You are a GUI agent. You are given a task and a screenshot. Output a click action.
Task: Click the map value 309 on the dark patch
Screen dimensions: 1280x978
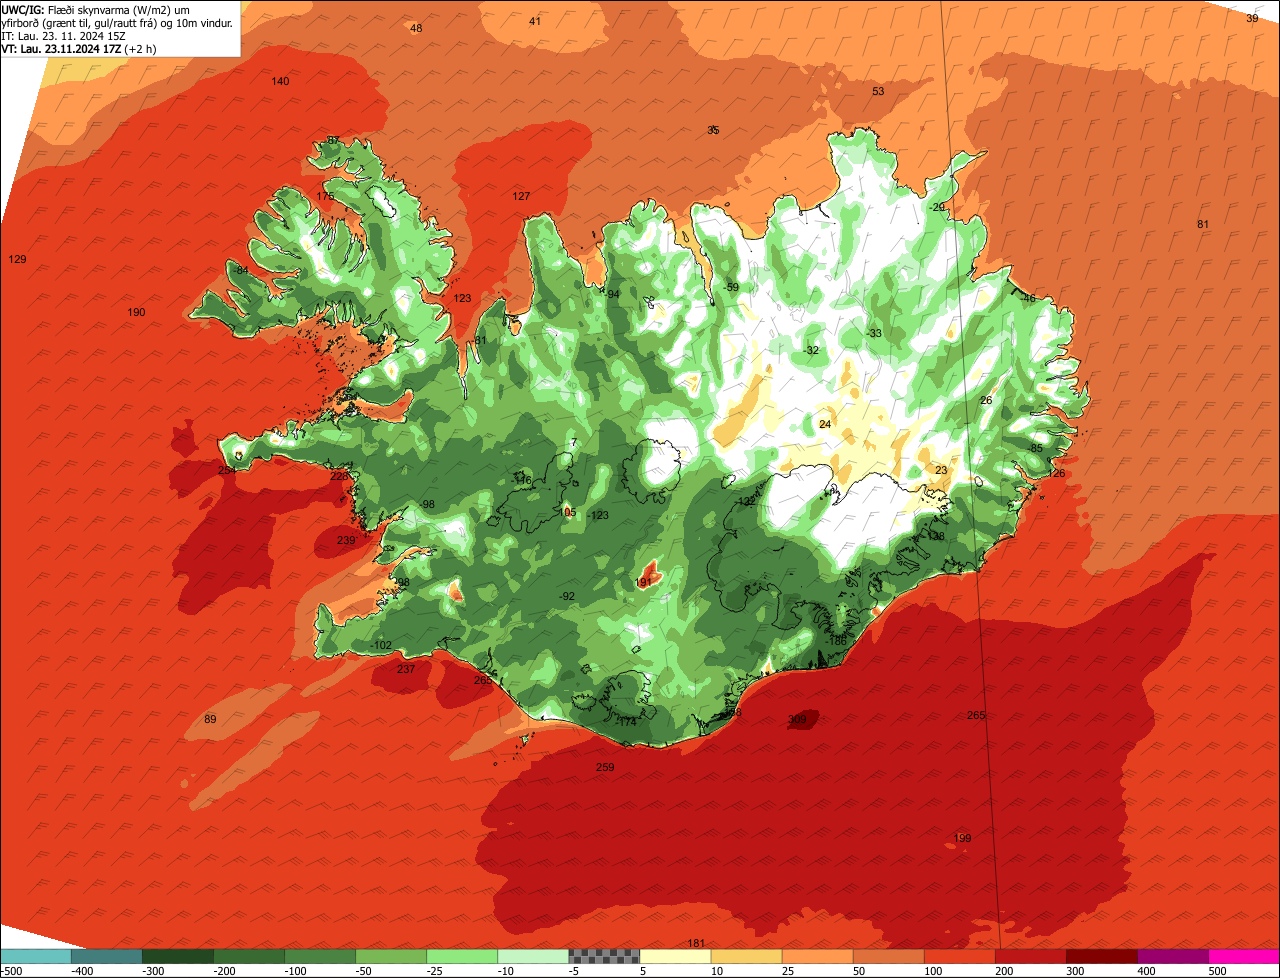pyautogui.click(x=797, y=719)
